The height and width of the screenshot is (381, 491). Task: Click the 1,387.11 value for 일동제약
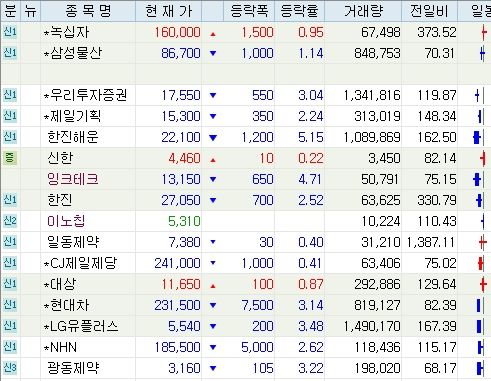(431, 242)
